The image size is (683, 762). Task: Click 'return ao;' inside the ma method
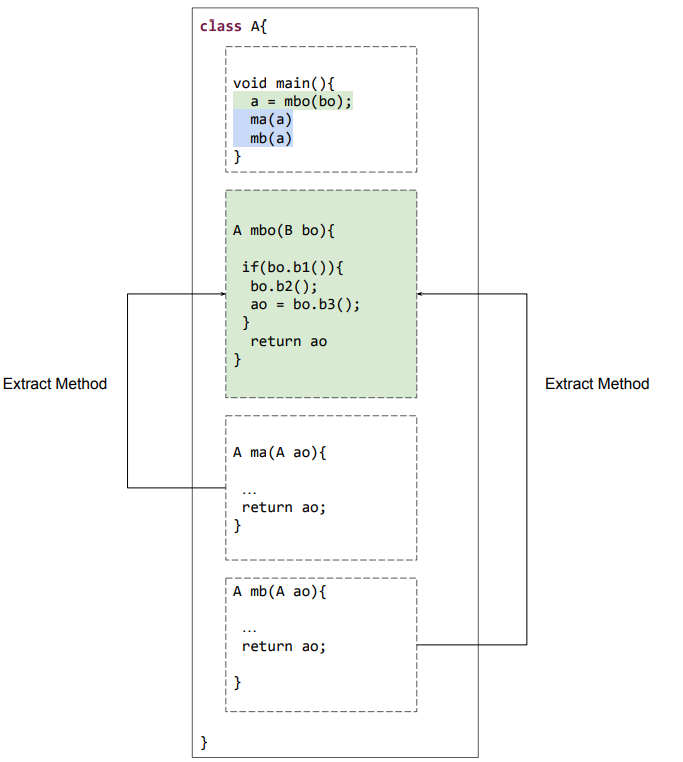[284, 508]
